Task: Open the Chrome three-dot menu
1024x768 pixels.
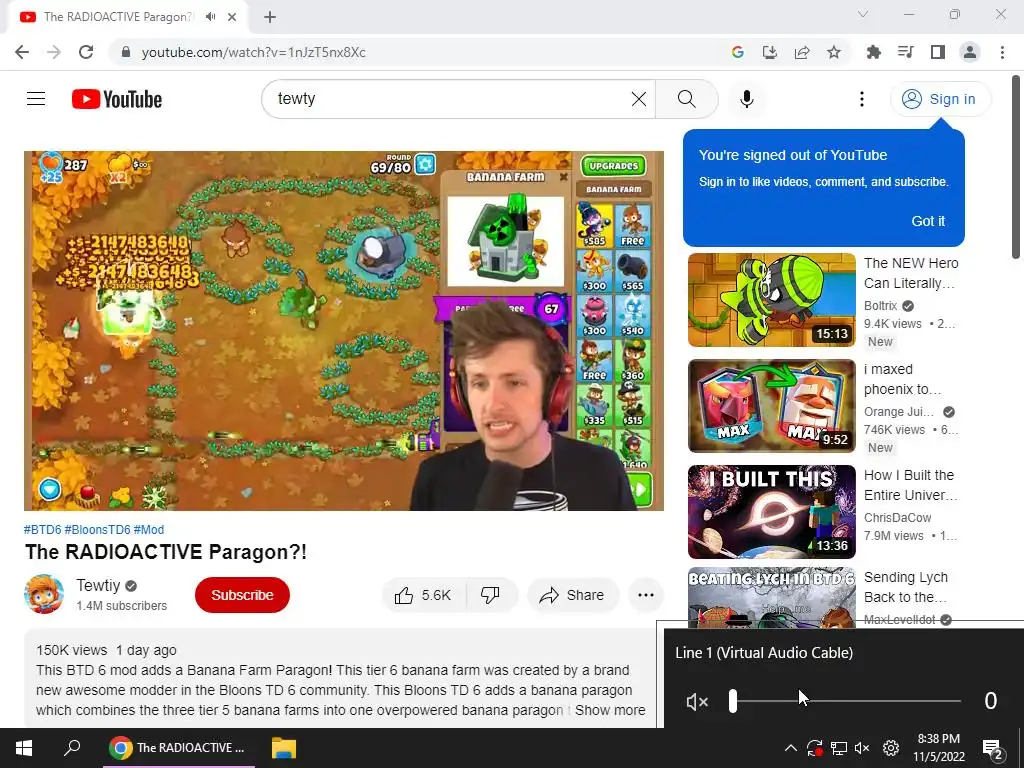Action: click(1002, 52)
